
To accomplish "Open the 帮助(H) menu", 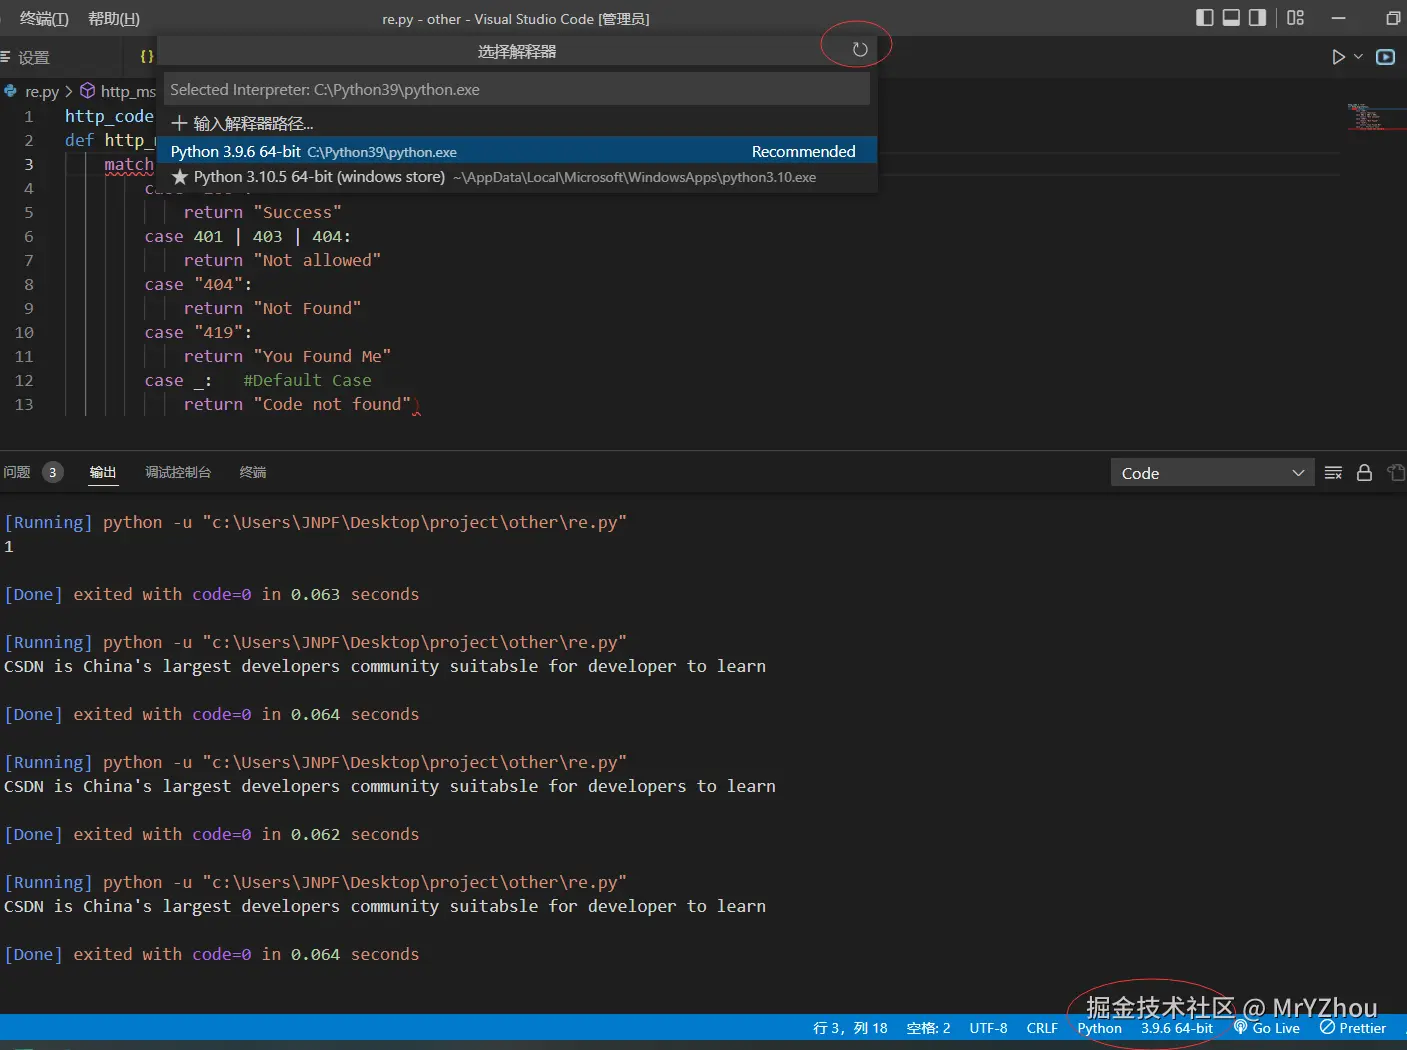I will [x=114, y=18].
